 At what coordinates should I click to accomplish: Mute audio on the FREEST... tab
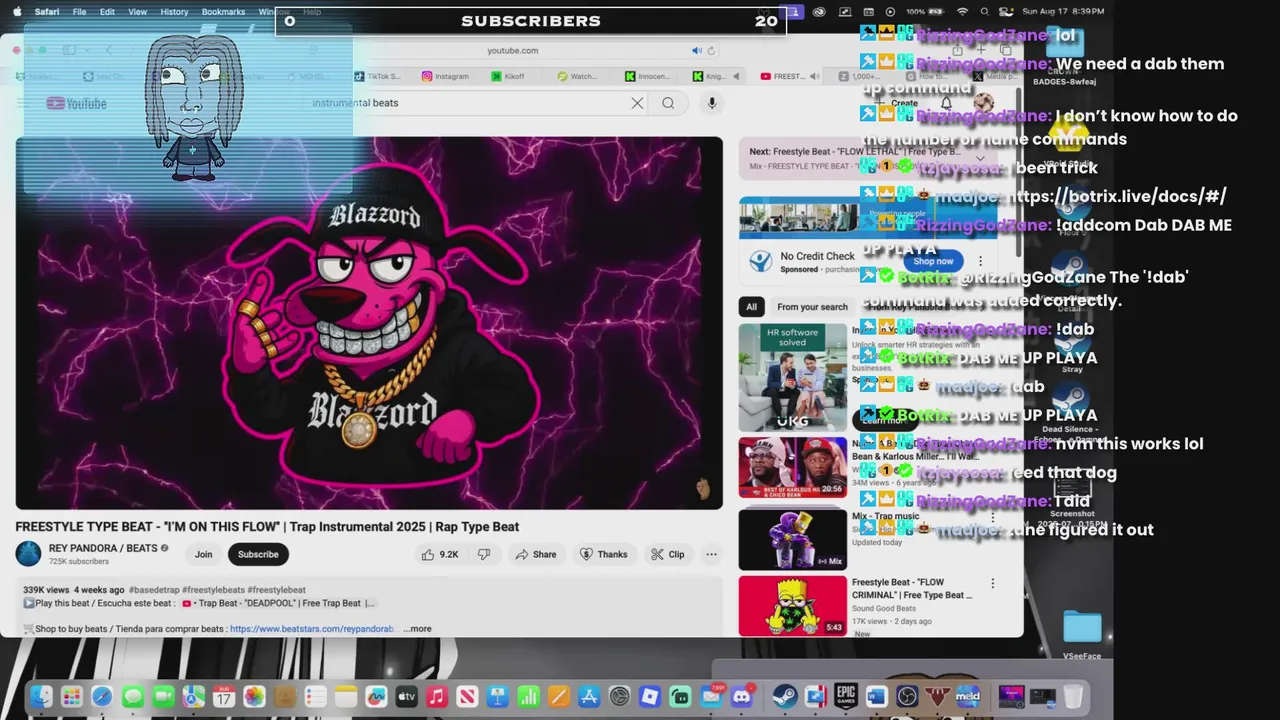pos(814,76)
